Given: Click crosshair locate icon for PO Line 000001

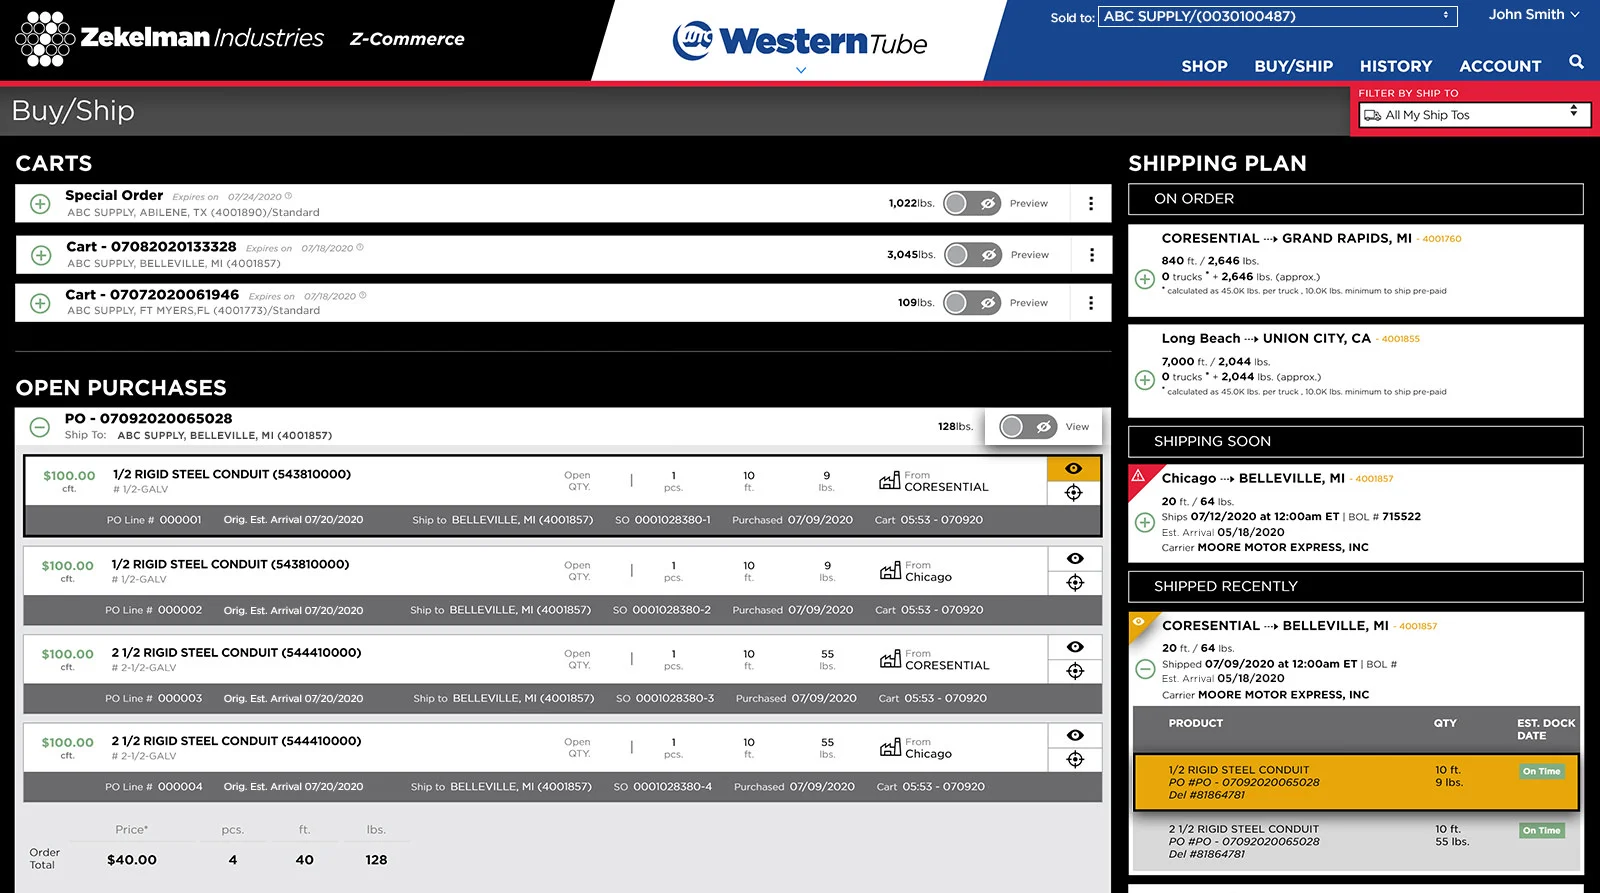Looking at the screenshot, I should pyautogui.click(x=1074, y=493).
